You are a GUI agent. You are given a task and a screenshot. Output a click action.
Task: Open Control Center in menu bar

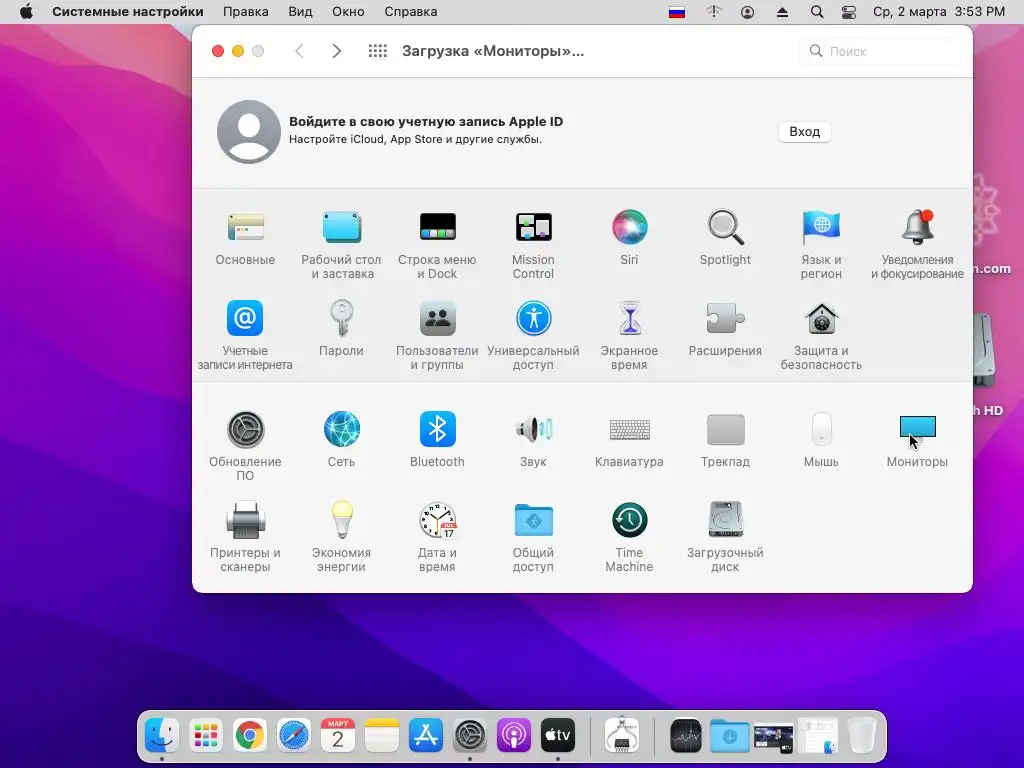point(848,12)
